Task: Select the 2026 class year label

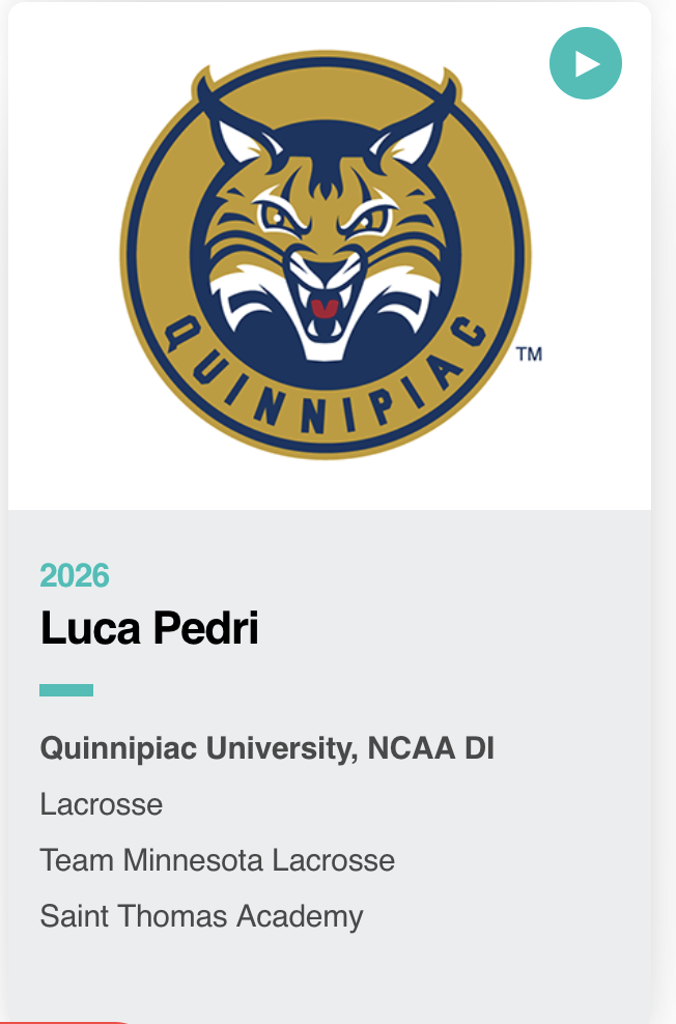Action: [x=75, y=576]
